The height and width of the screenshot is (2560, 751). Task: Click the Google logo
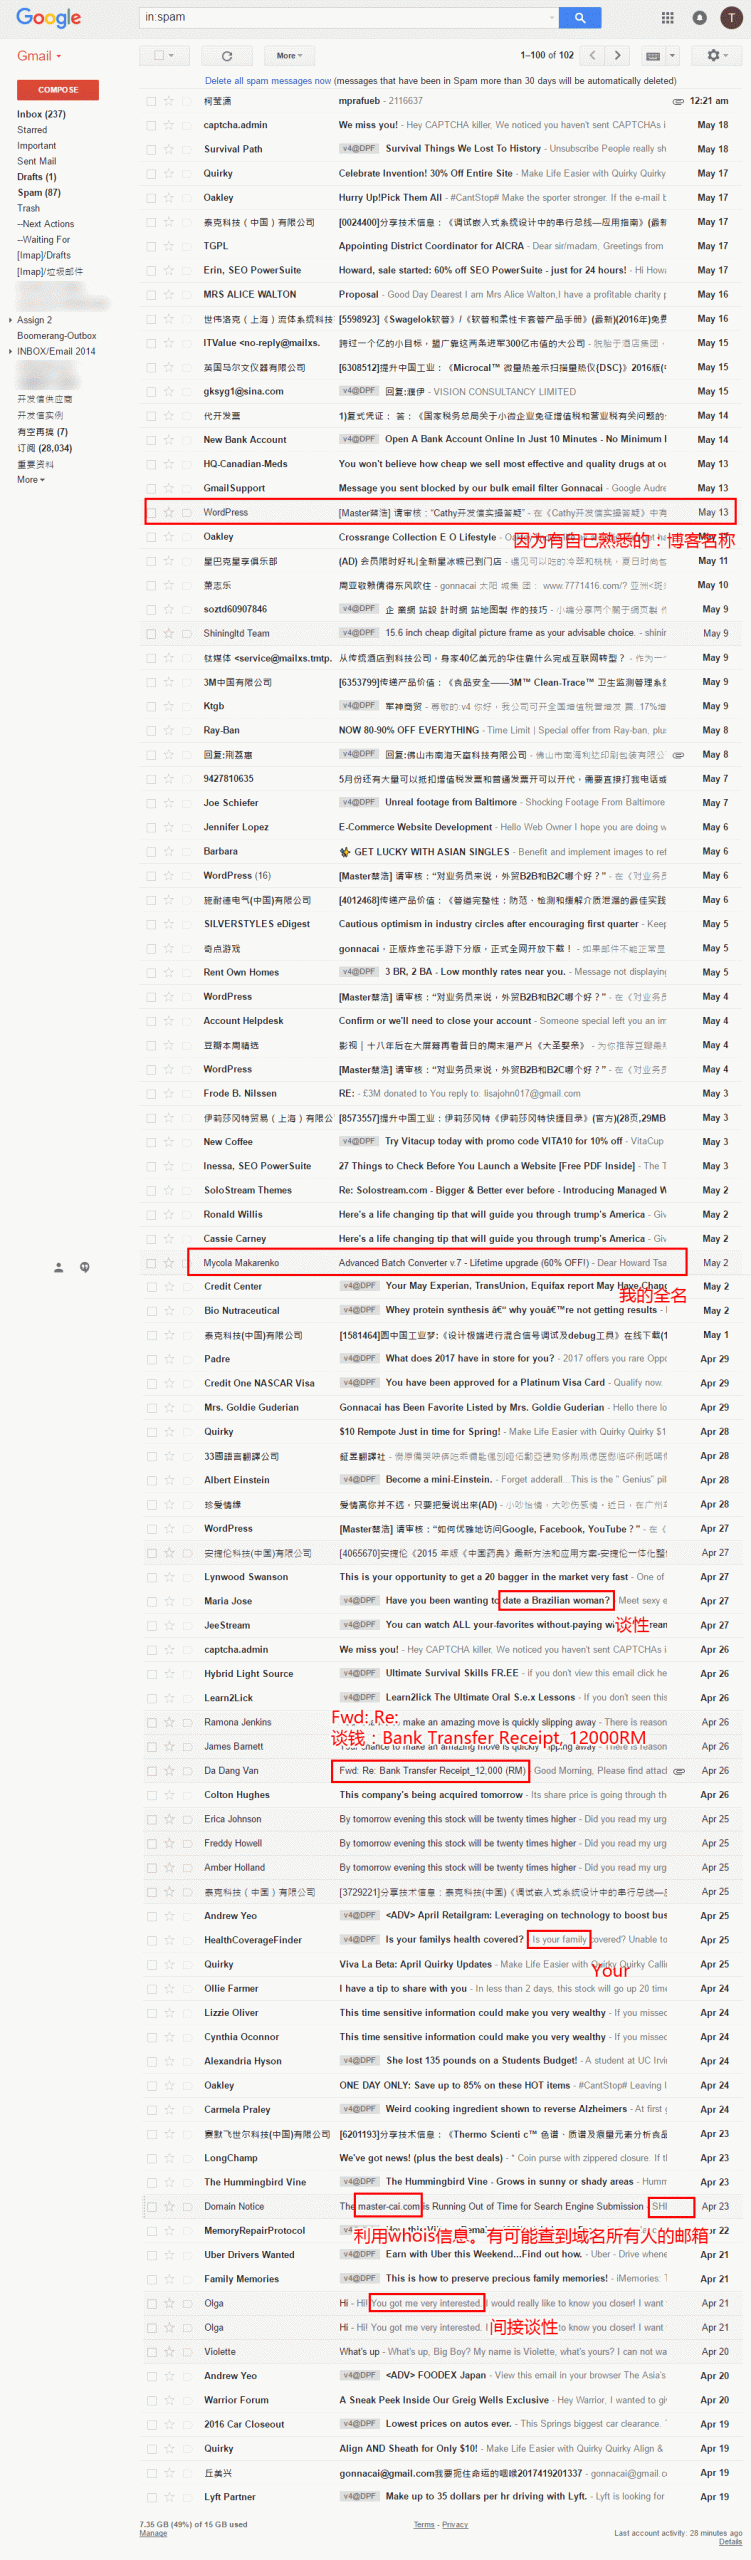pos(48,18)
